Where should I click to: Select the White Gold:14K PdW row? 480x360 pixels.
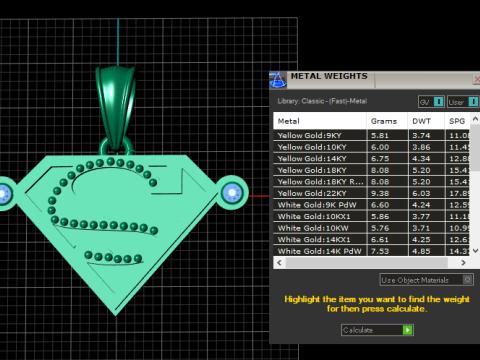[372, 251]
